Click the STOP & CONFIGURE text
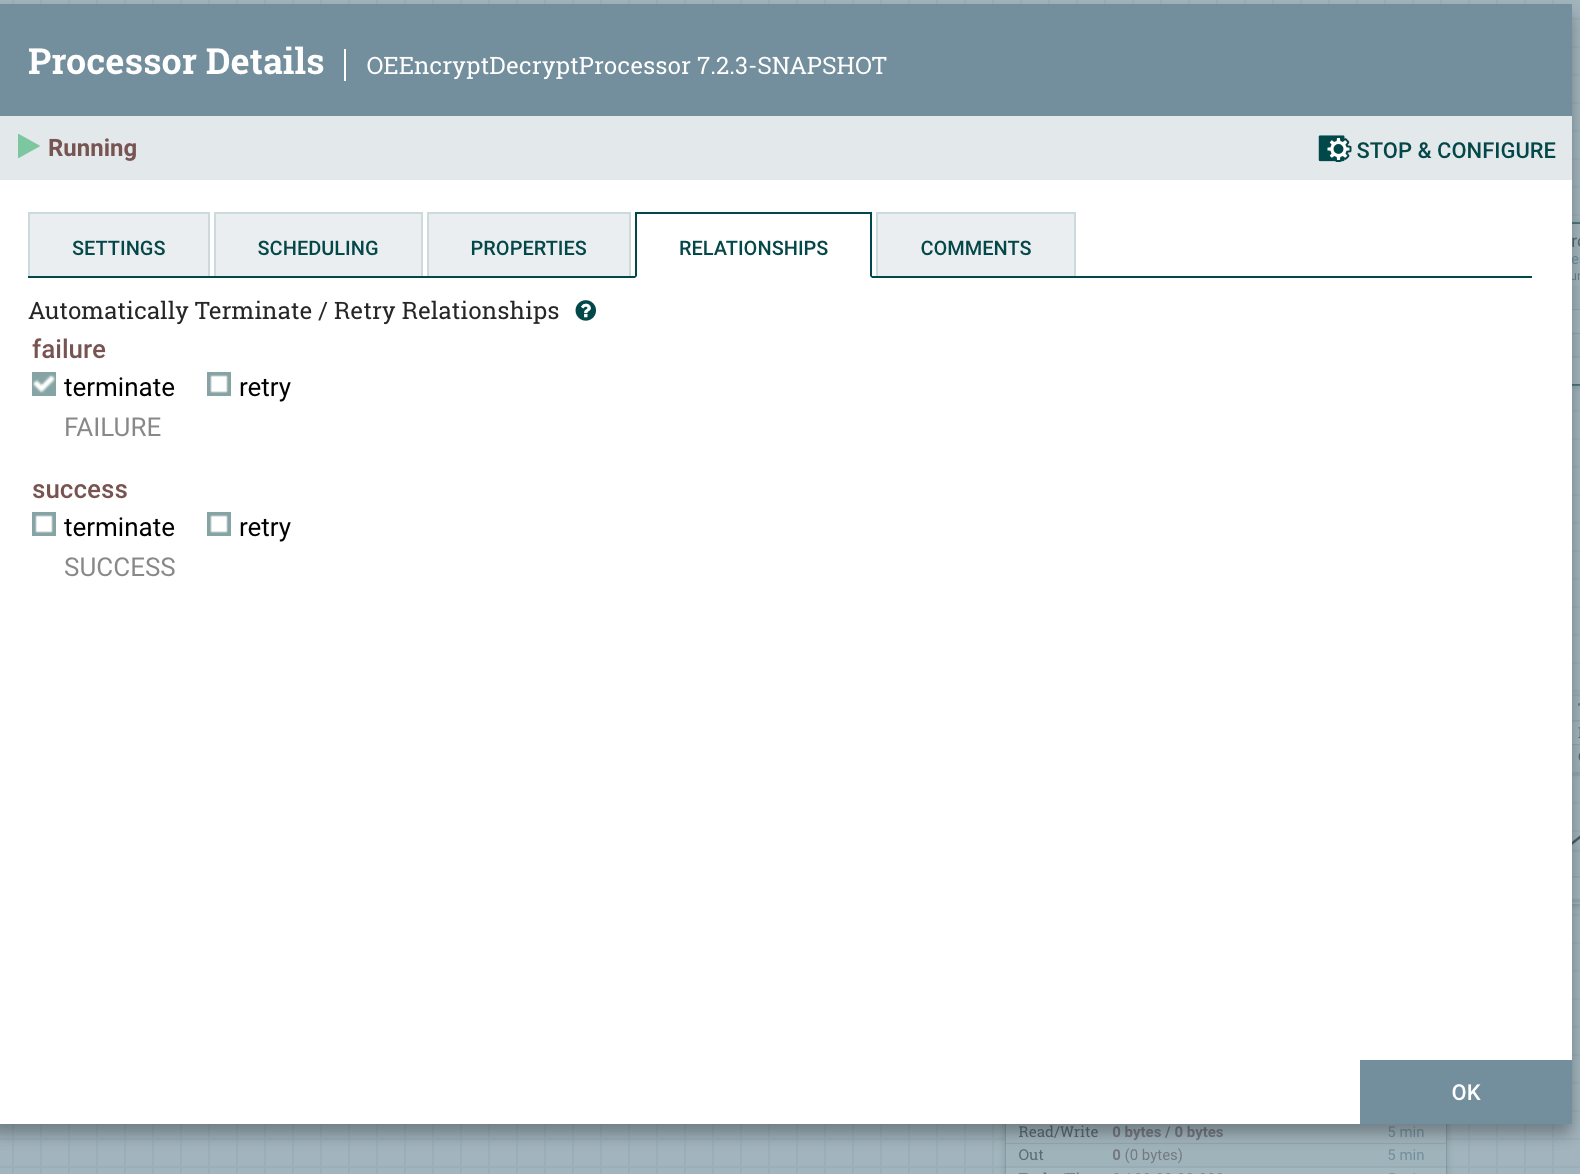 coord(1455,150)
